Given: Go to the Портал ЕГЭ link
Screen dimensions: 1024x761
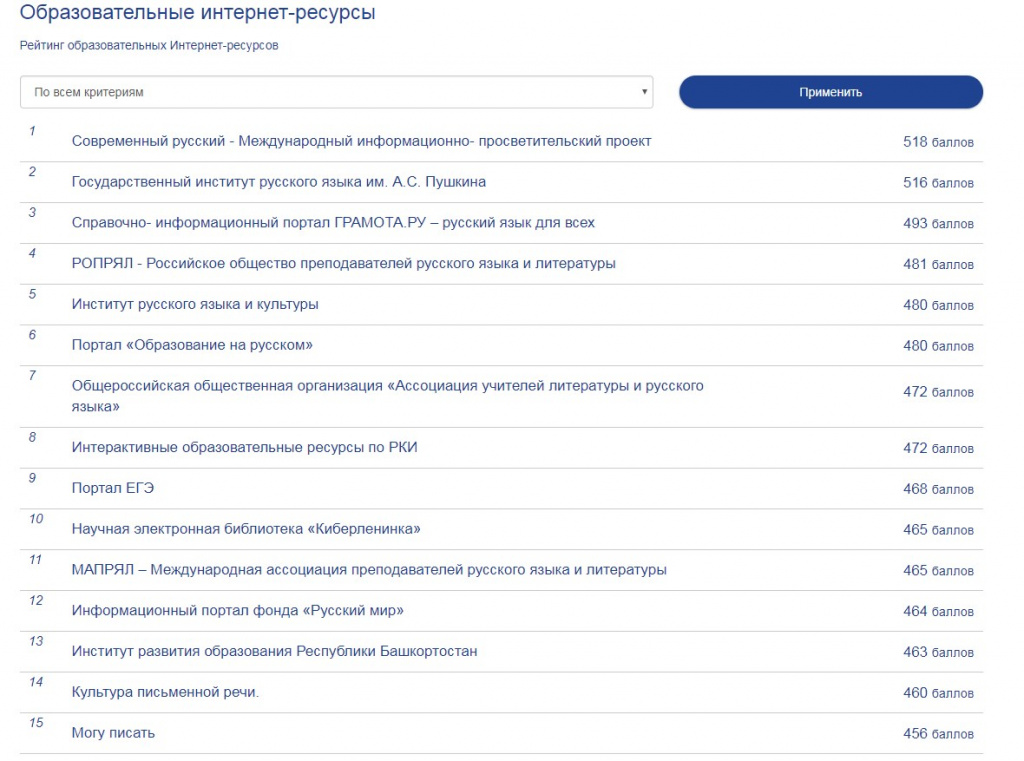Looking at the screenshot, I should pos(113,488).
